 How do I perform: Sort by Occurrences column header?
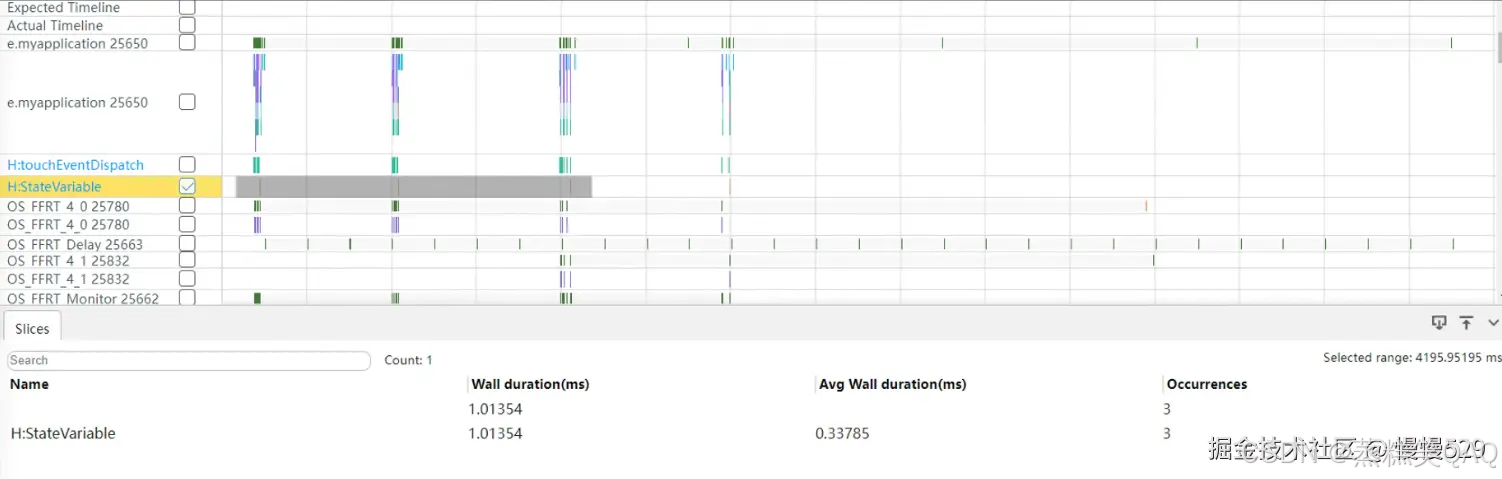[1207, 384]
